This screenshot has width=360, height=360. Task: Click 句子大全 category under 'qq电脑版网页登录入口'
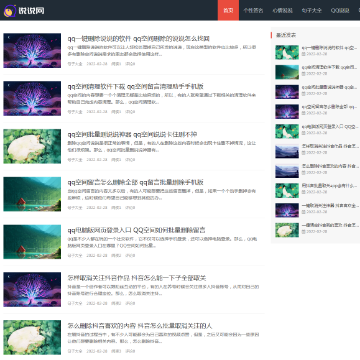point(75,256)
